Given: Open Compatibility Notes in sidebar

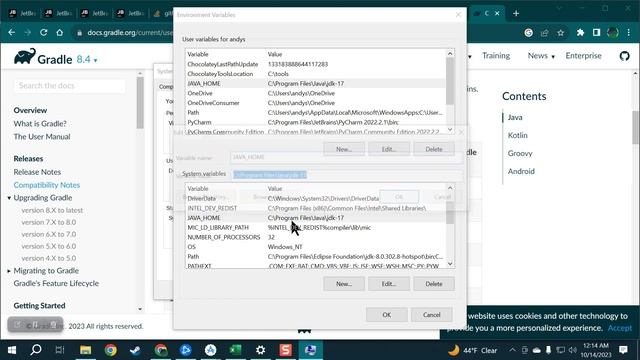Looking at the screenshot, I should 47,185.
